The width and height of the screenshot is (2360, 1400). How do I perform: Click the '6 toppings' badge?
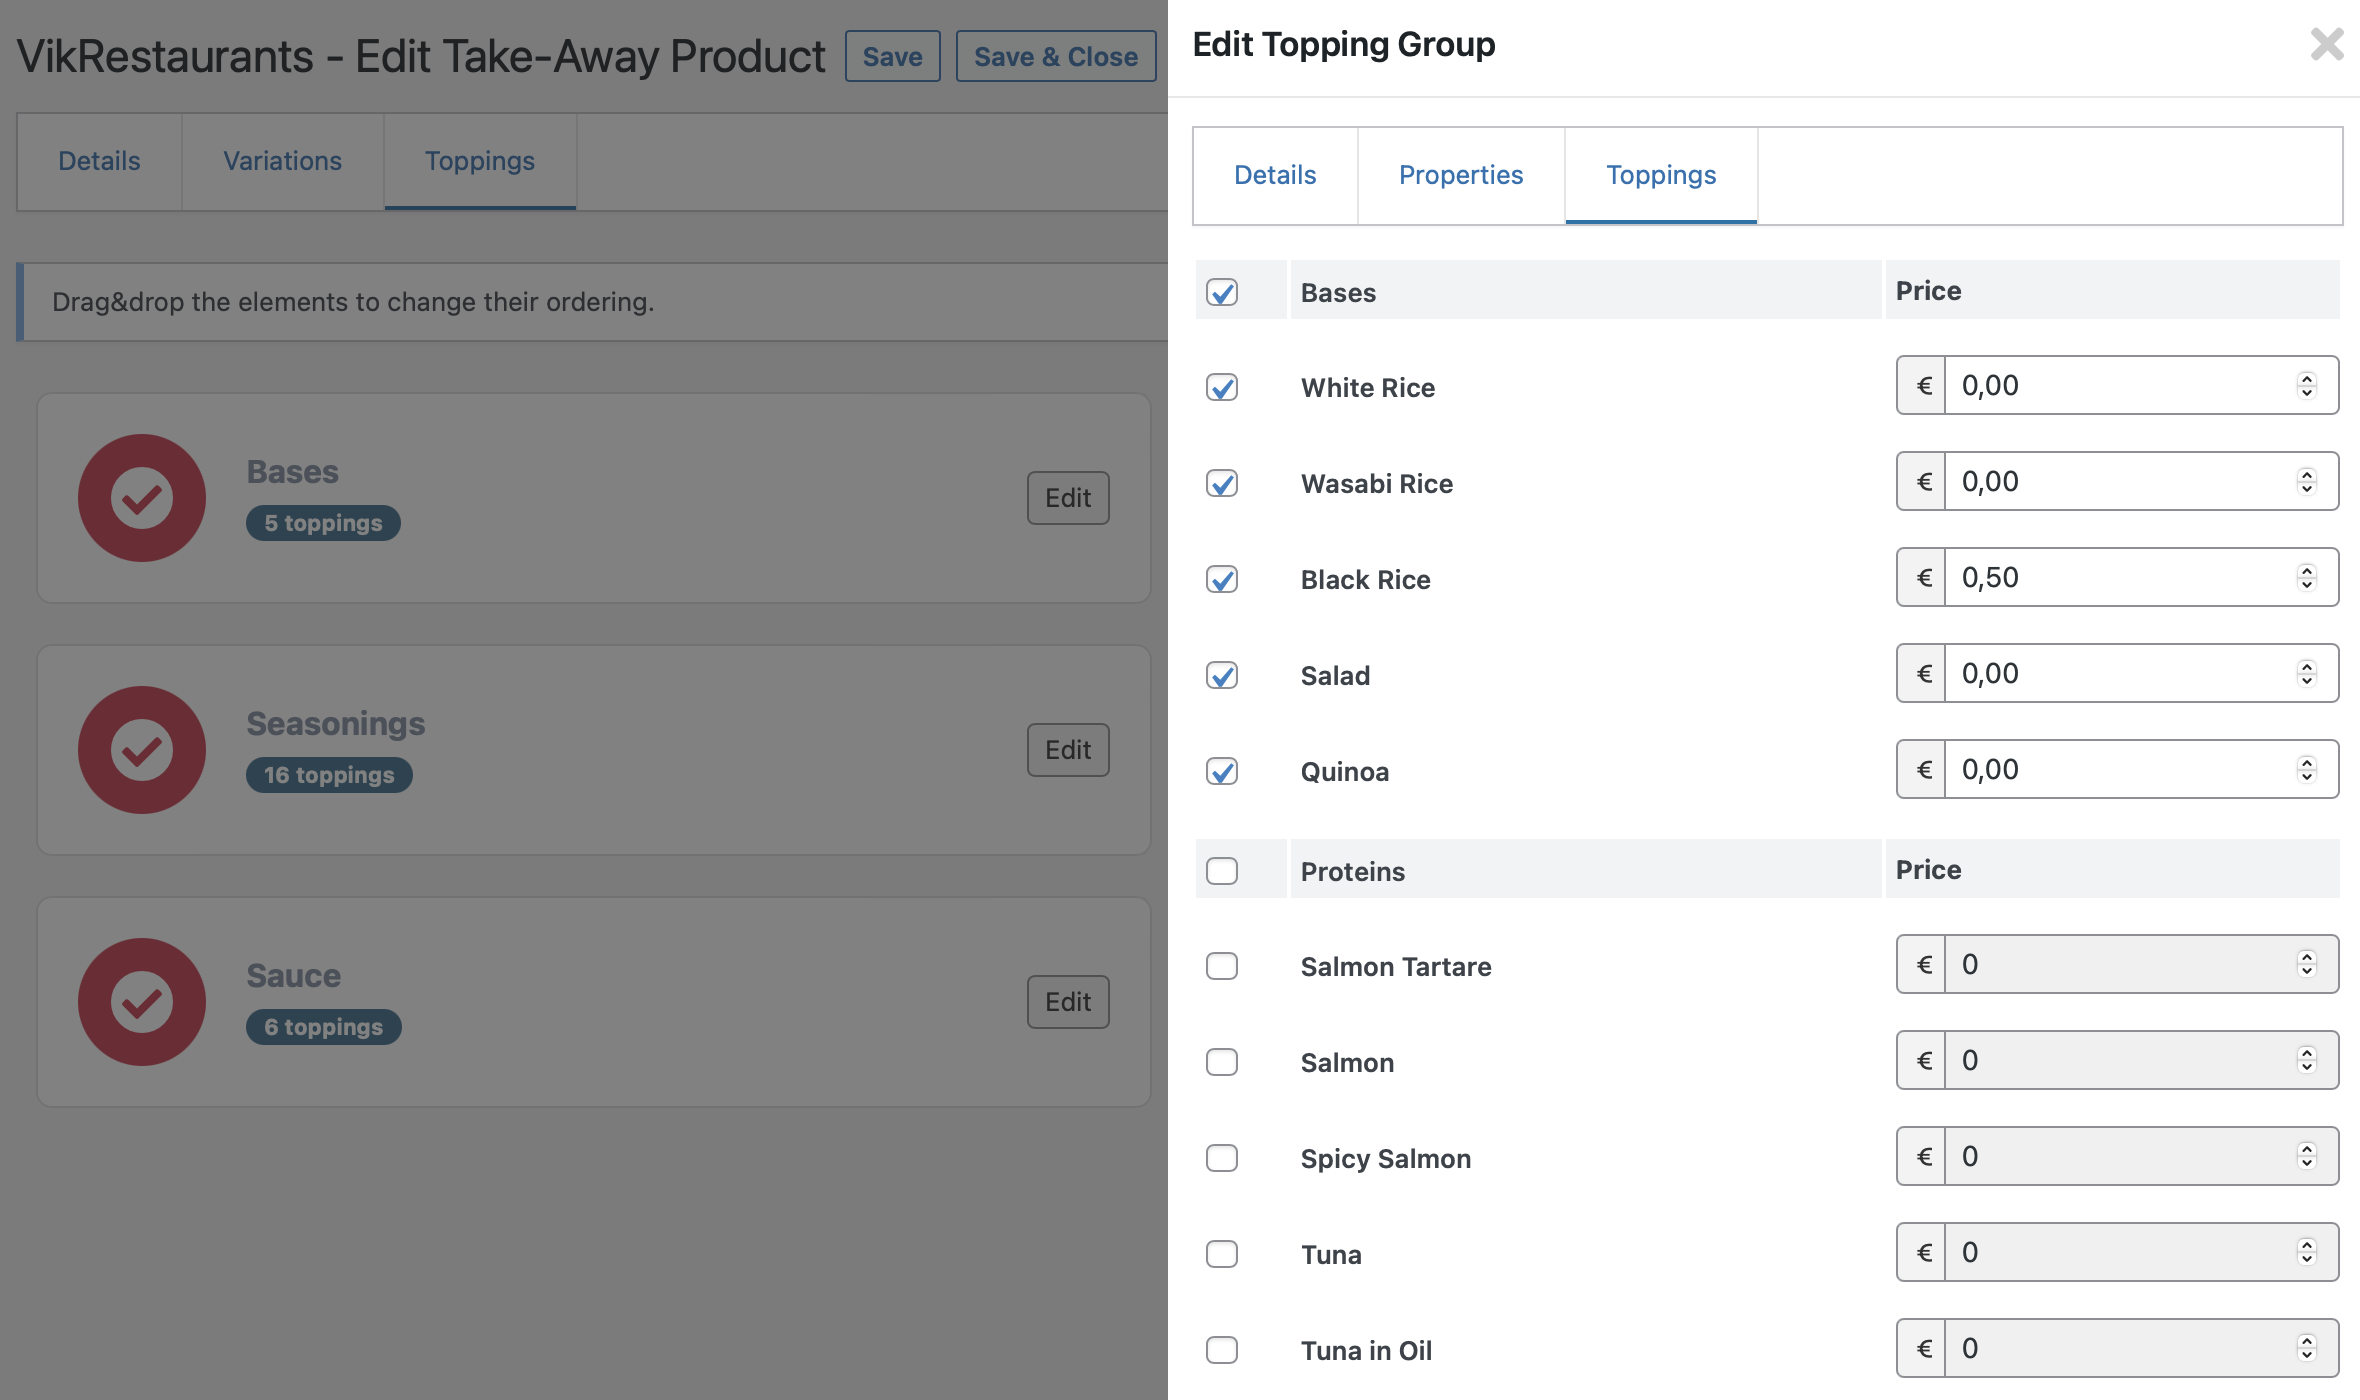click(x=324, y=1027)
